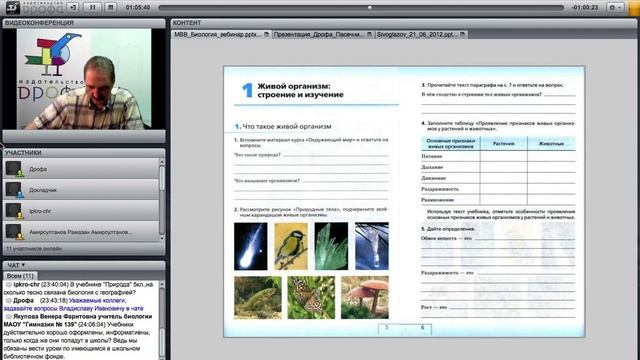Open the gear settings dropdown
The width and height of the screenshot is (640, 360).
pyautogui.click(x=615, y=7)
